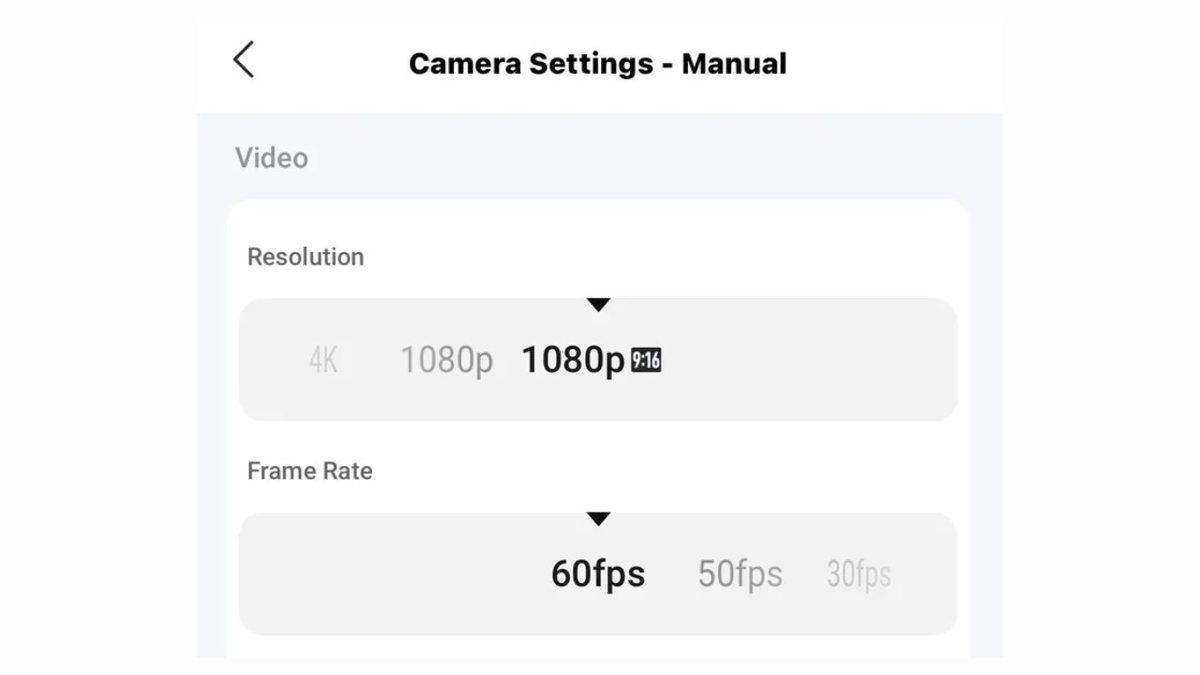Choose the standard 1080p resolution option
Screen dimensions: 1200x675
tap(447, 360)
